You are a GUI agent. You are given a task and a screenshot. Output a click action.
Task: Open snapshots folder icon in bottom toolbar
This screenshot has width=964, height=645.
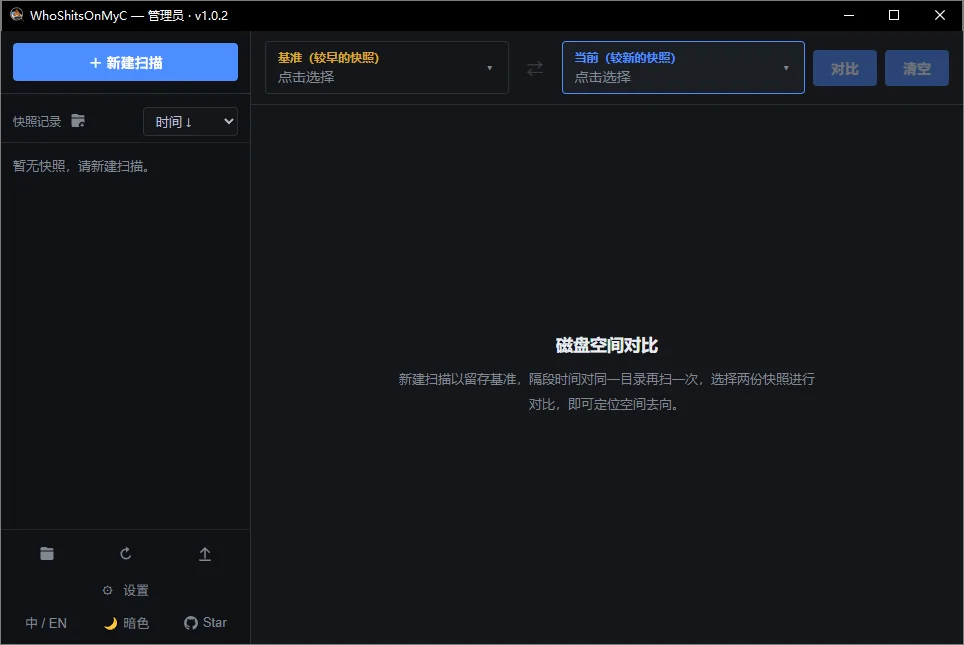point(47,553)
